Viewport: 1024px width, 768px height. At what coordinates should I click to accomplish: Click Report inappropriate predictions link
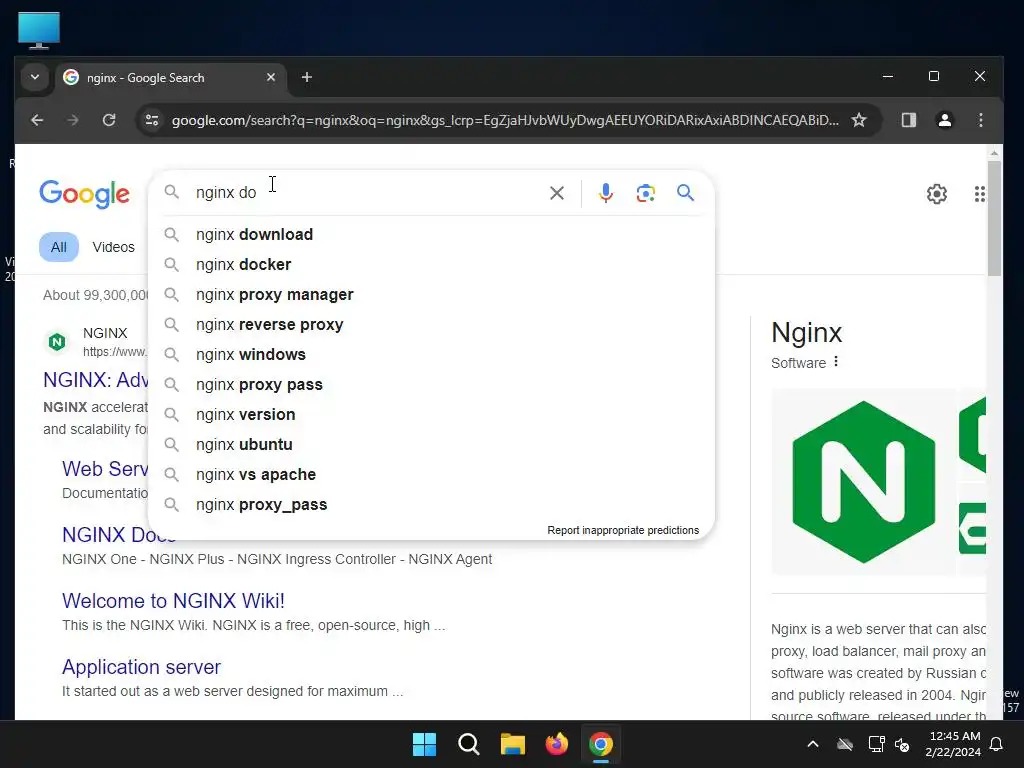[623, 530]
